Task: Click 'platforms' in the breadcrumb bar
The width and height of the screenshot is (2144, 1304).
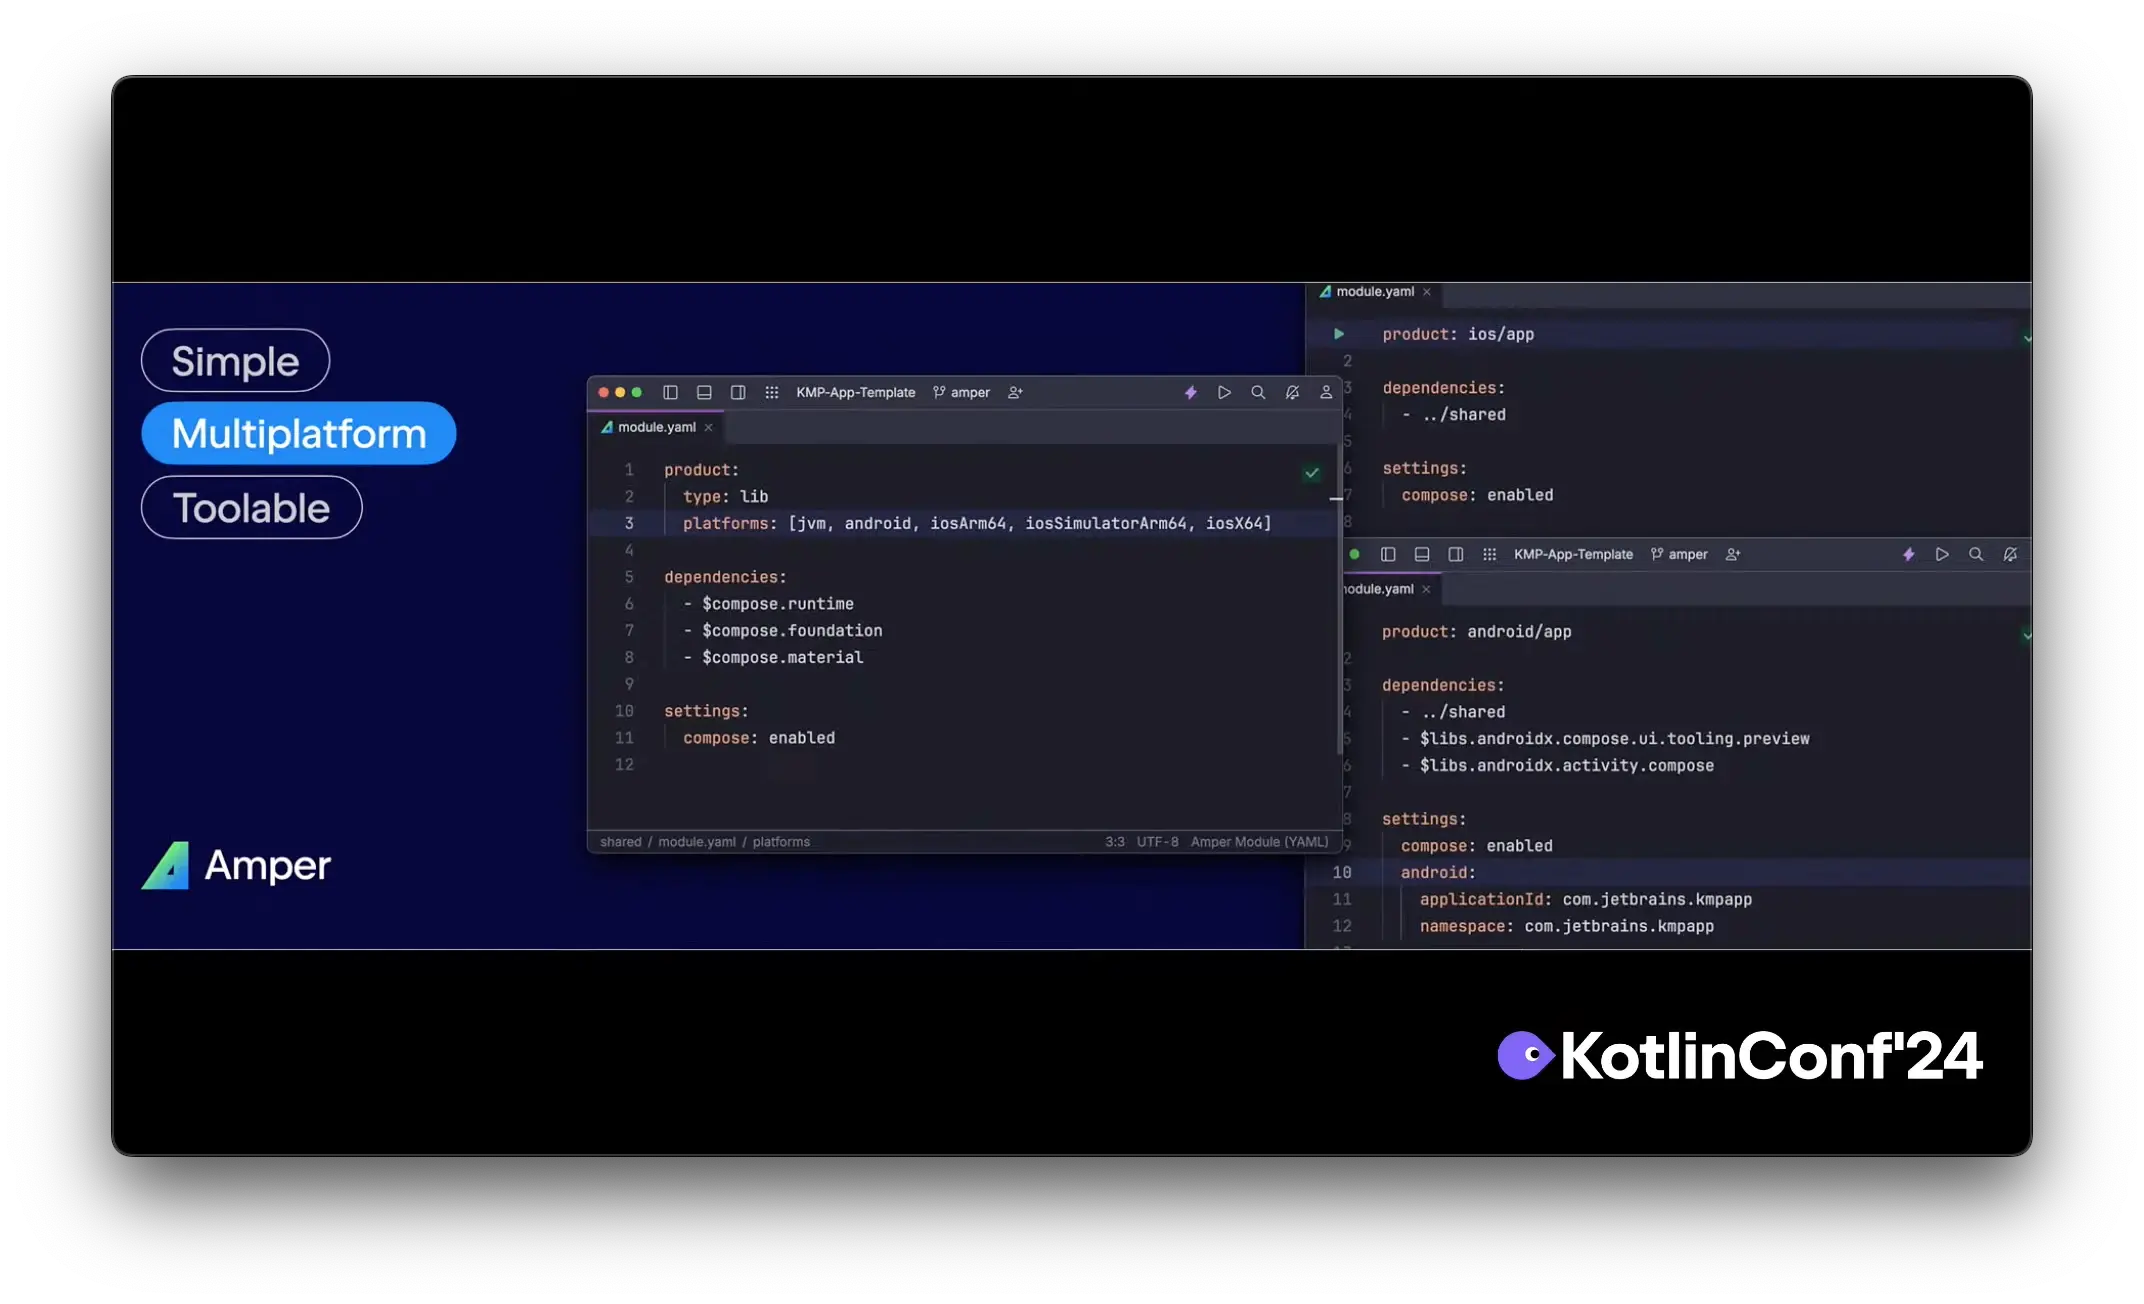Action: pos(781,842)
